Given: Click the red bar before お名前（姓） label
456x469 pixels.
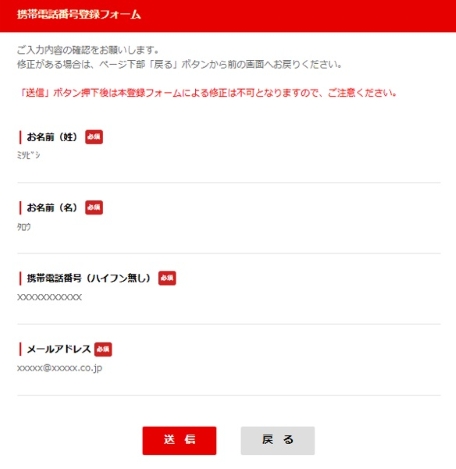Looking at the screenshot, I should [x=20, y=137].
